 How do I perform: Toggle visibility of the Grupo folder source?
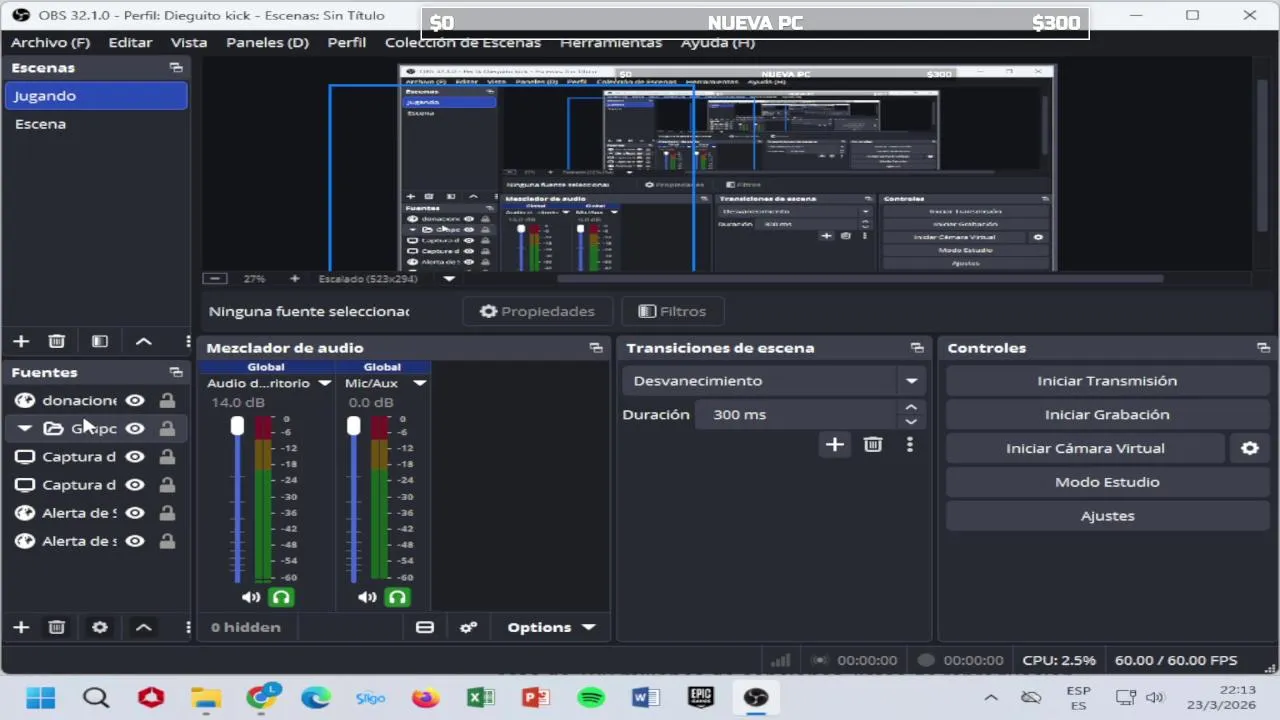[134, 428]
